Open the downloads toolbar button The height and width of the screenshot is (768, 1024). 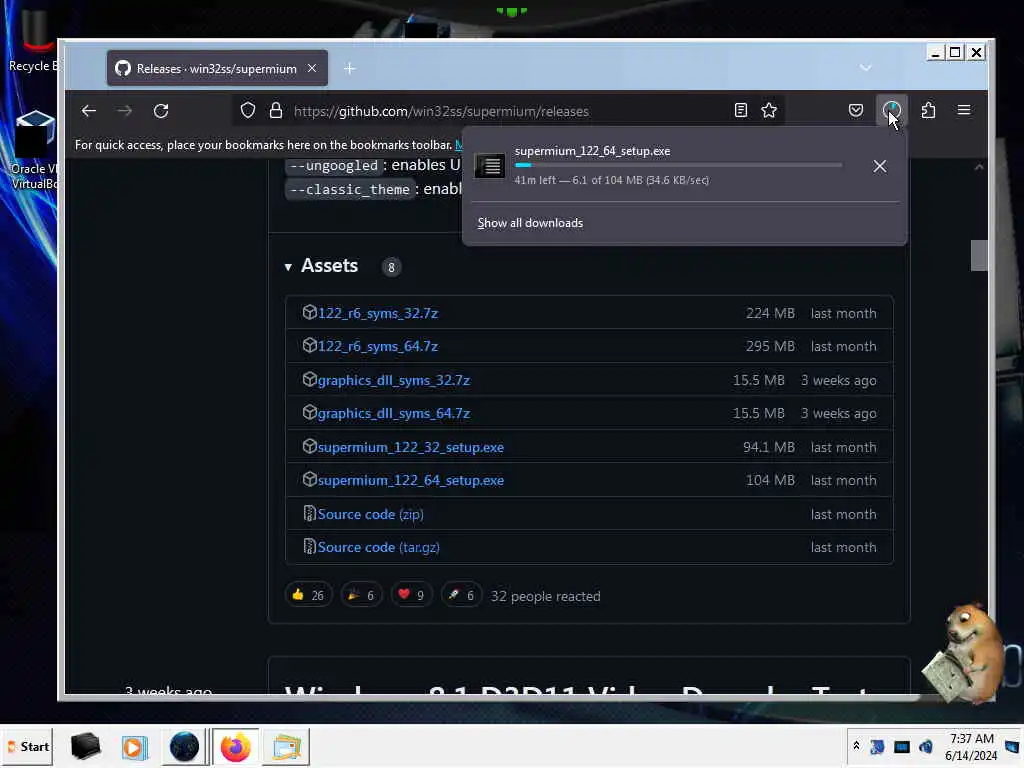pos(891,110)
